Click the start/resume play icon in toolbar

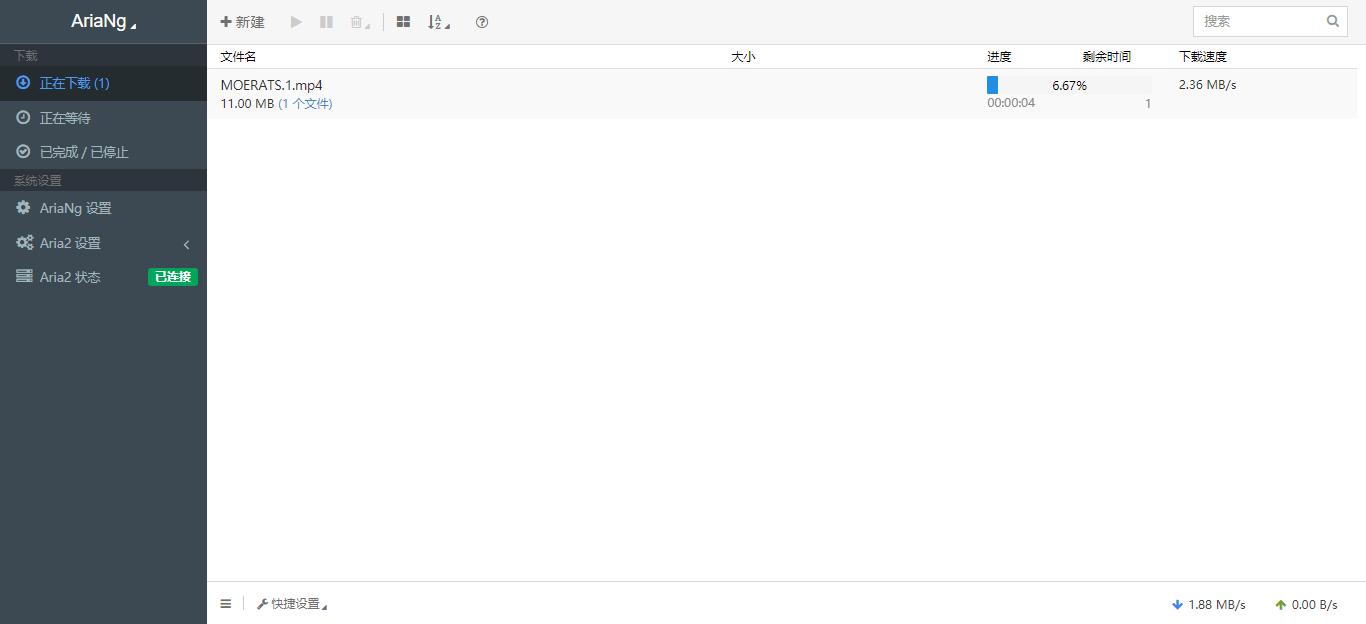(x=296, y=22)
